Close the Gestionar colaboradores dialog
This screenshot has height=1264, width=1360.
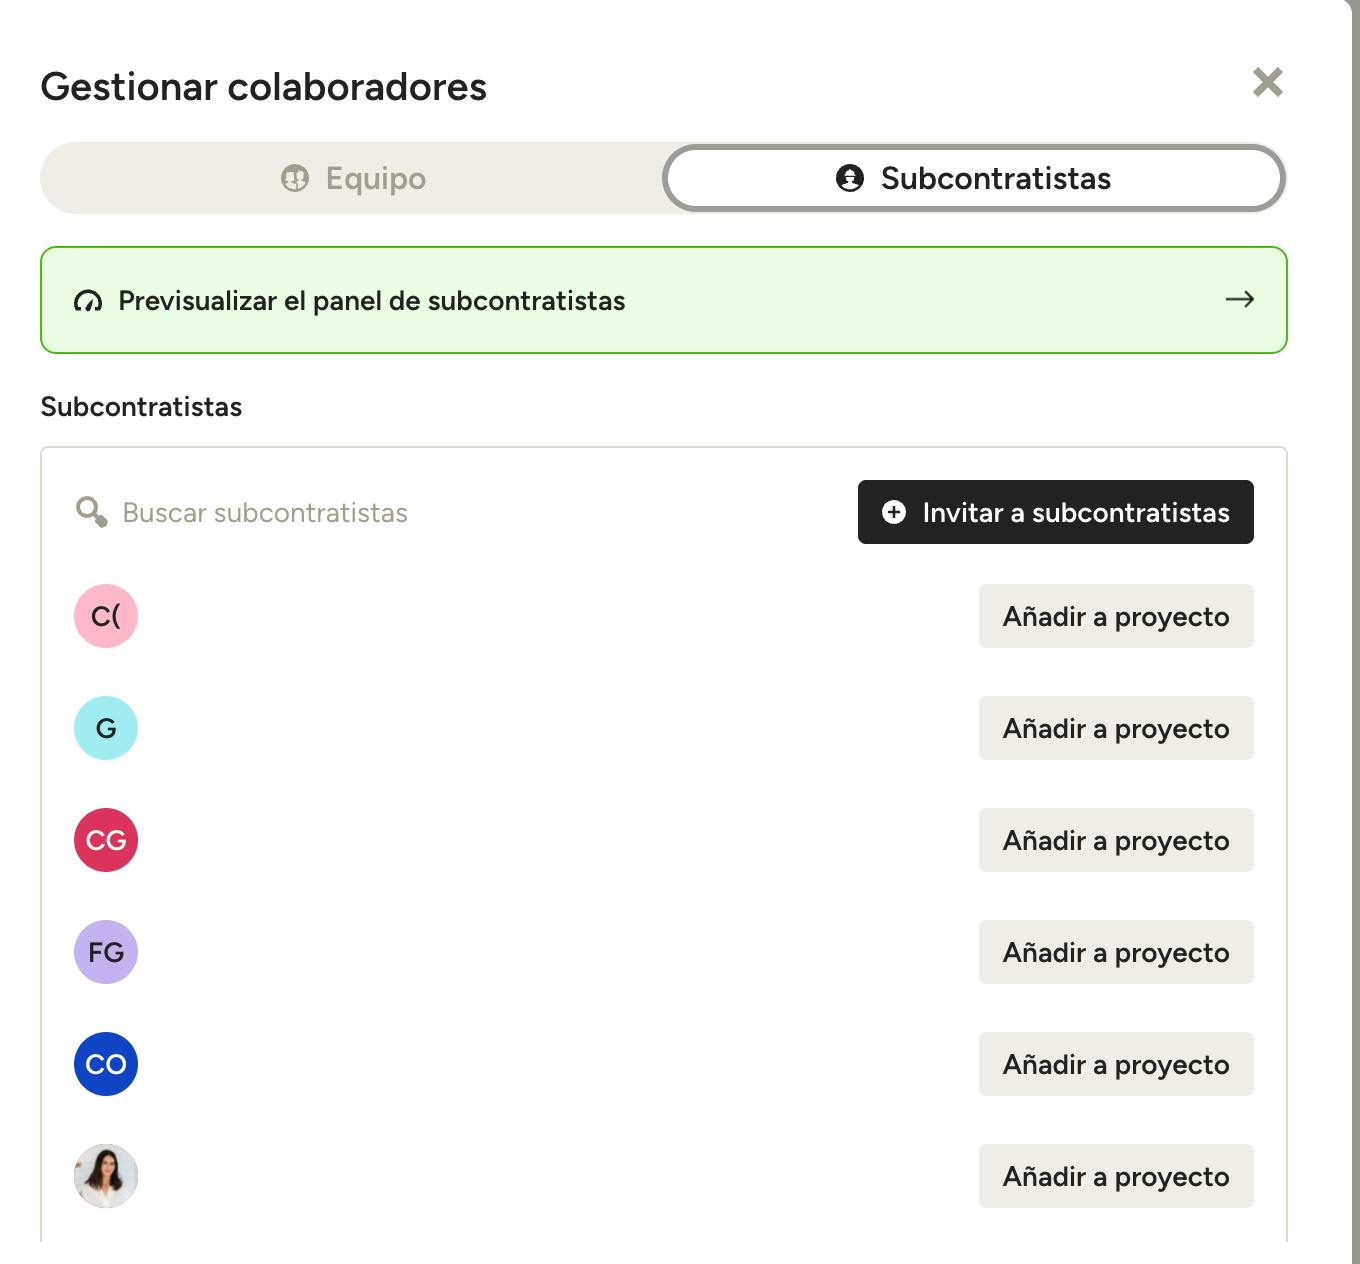point(1267,82)
